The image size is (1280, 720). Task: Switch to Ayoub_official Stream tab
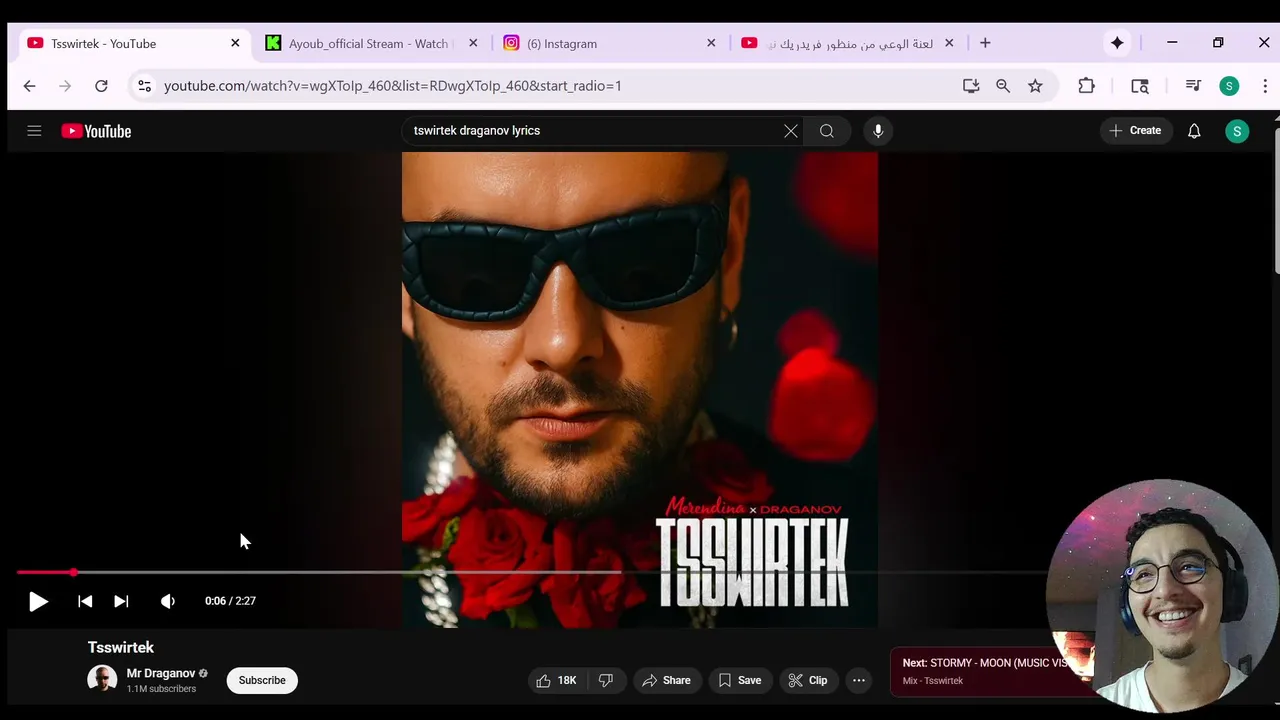click(x=368, y=43)
